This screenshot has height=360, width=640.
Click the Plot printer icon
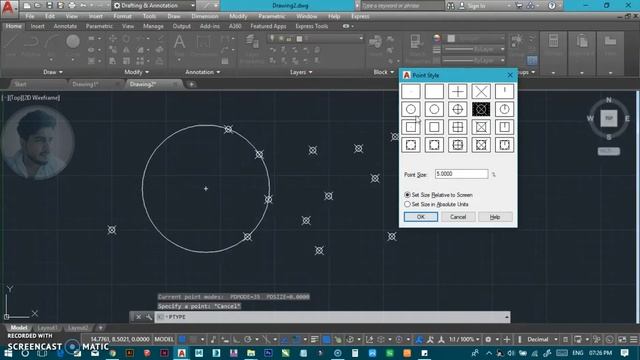pos(72,5)
